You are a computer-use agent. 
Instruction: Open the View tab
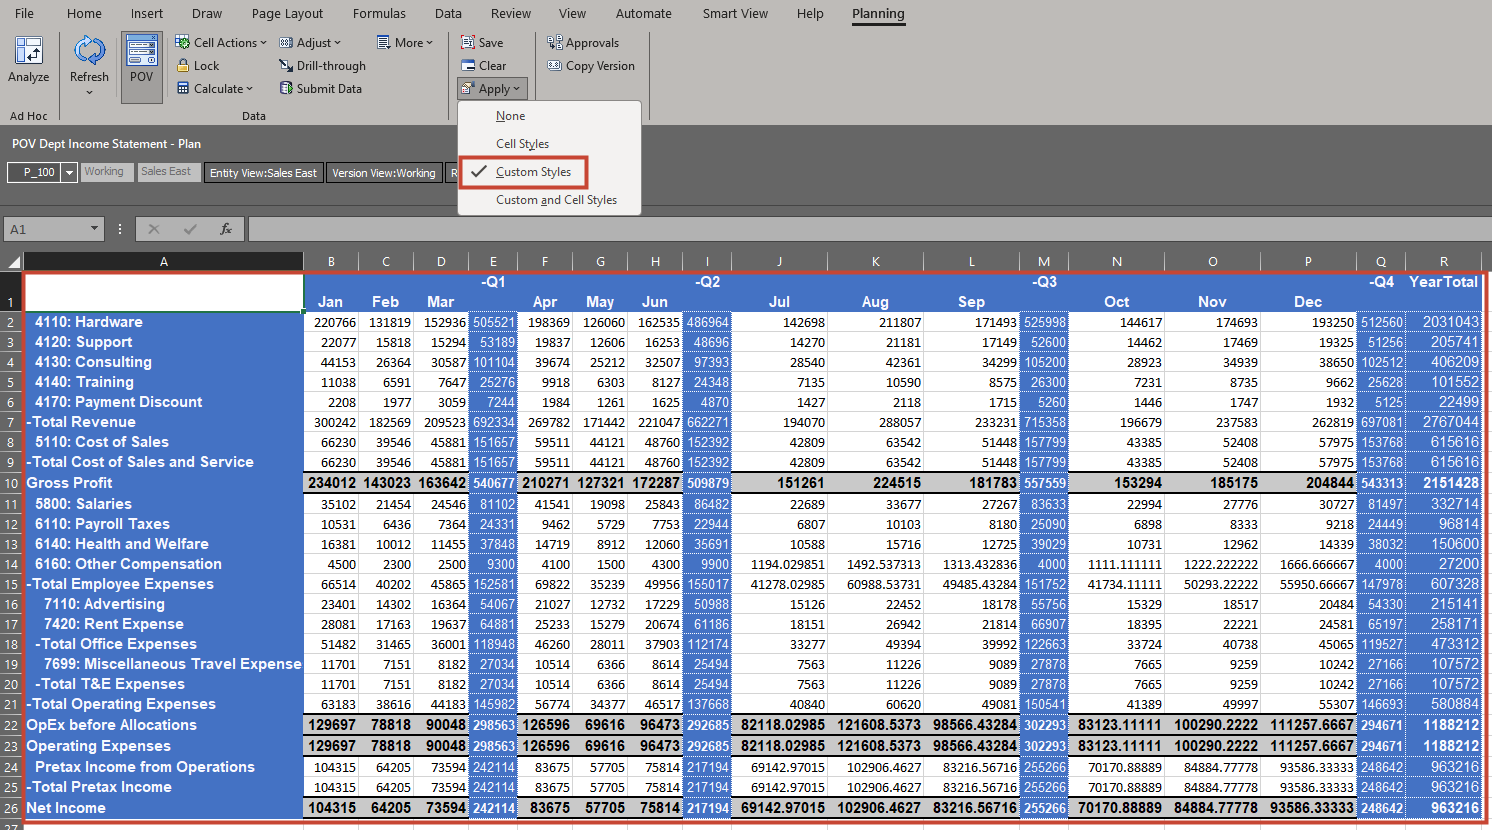click(572, 13)
